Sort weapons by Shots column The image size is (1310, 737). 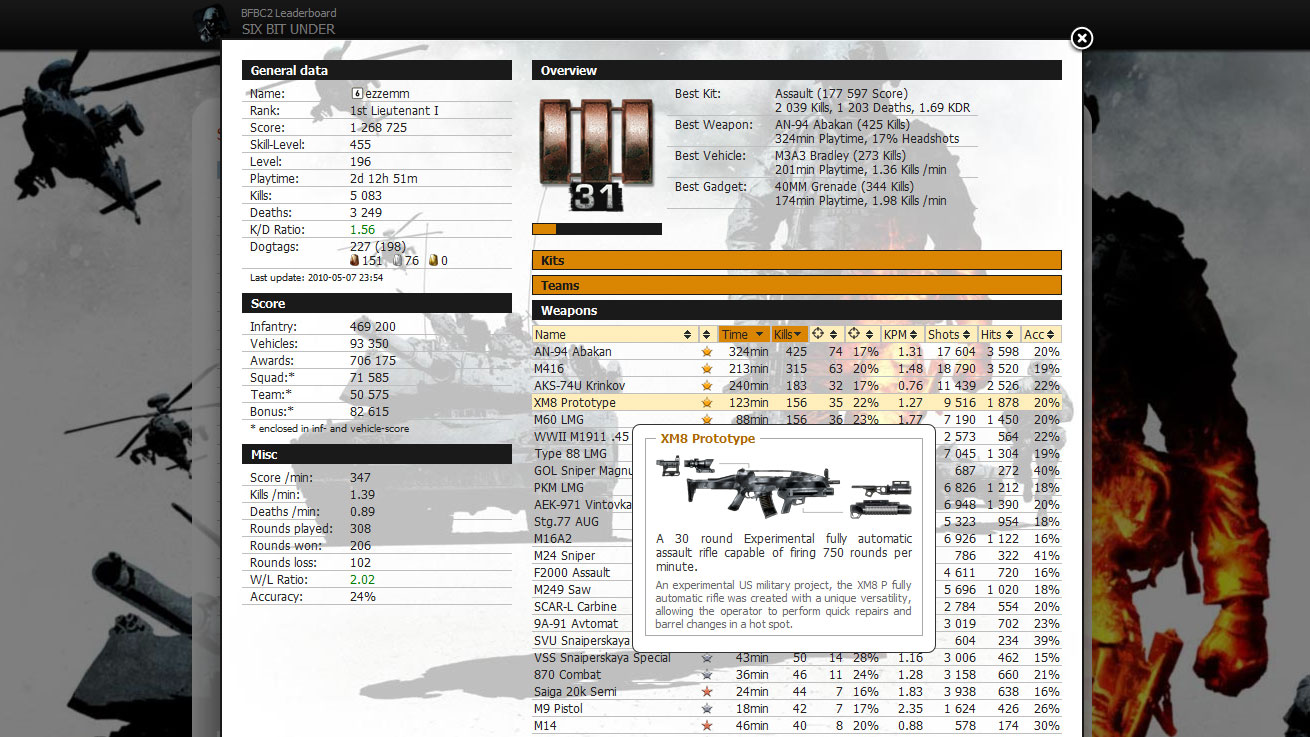950,334
